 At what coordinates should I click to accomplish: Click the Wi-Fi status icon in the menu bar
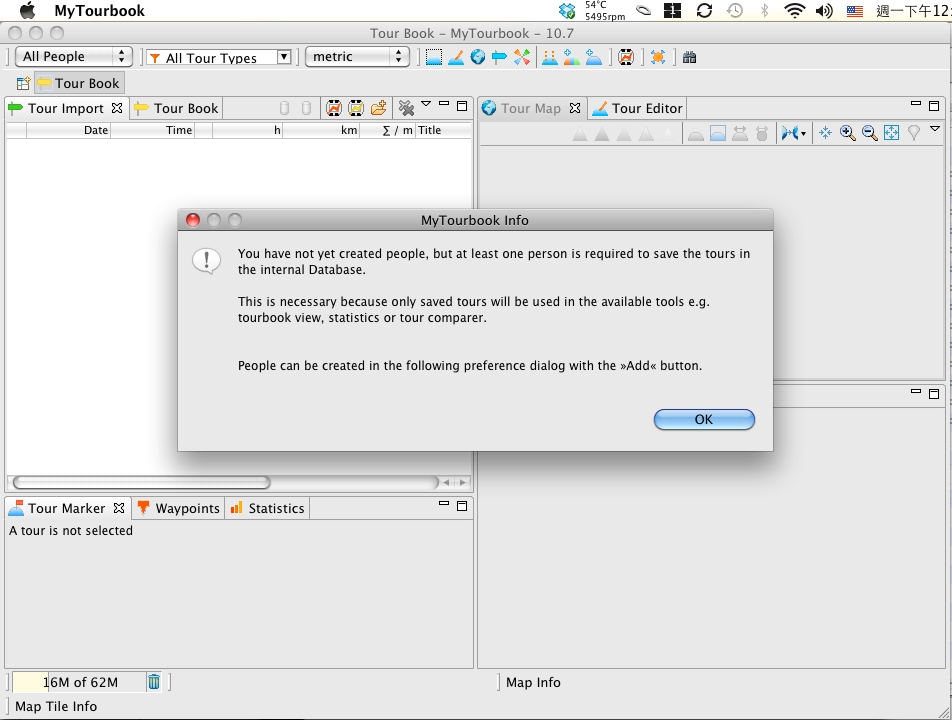[795, 10]
